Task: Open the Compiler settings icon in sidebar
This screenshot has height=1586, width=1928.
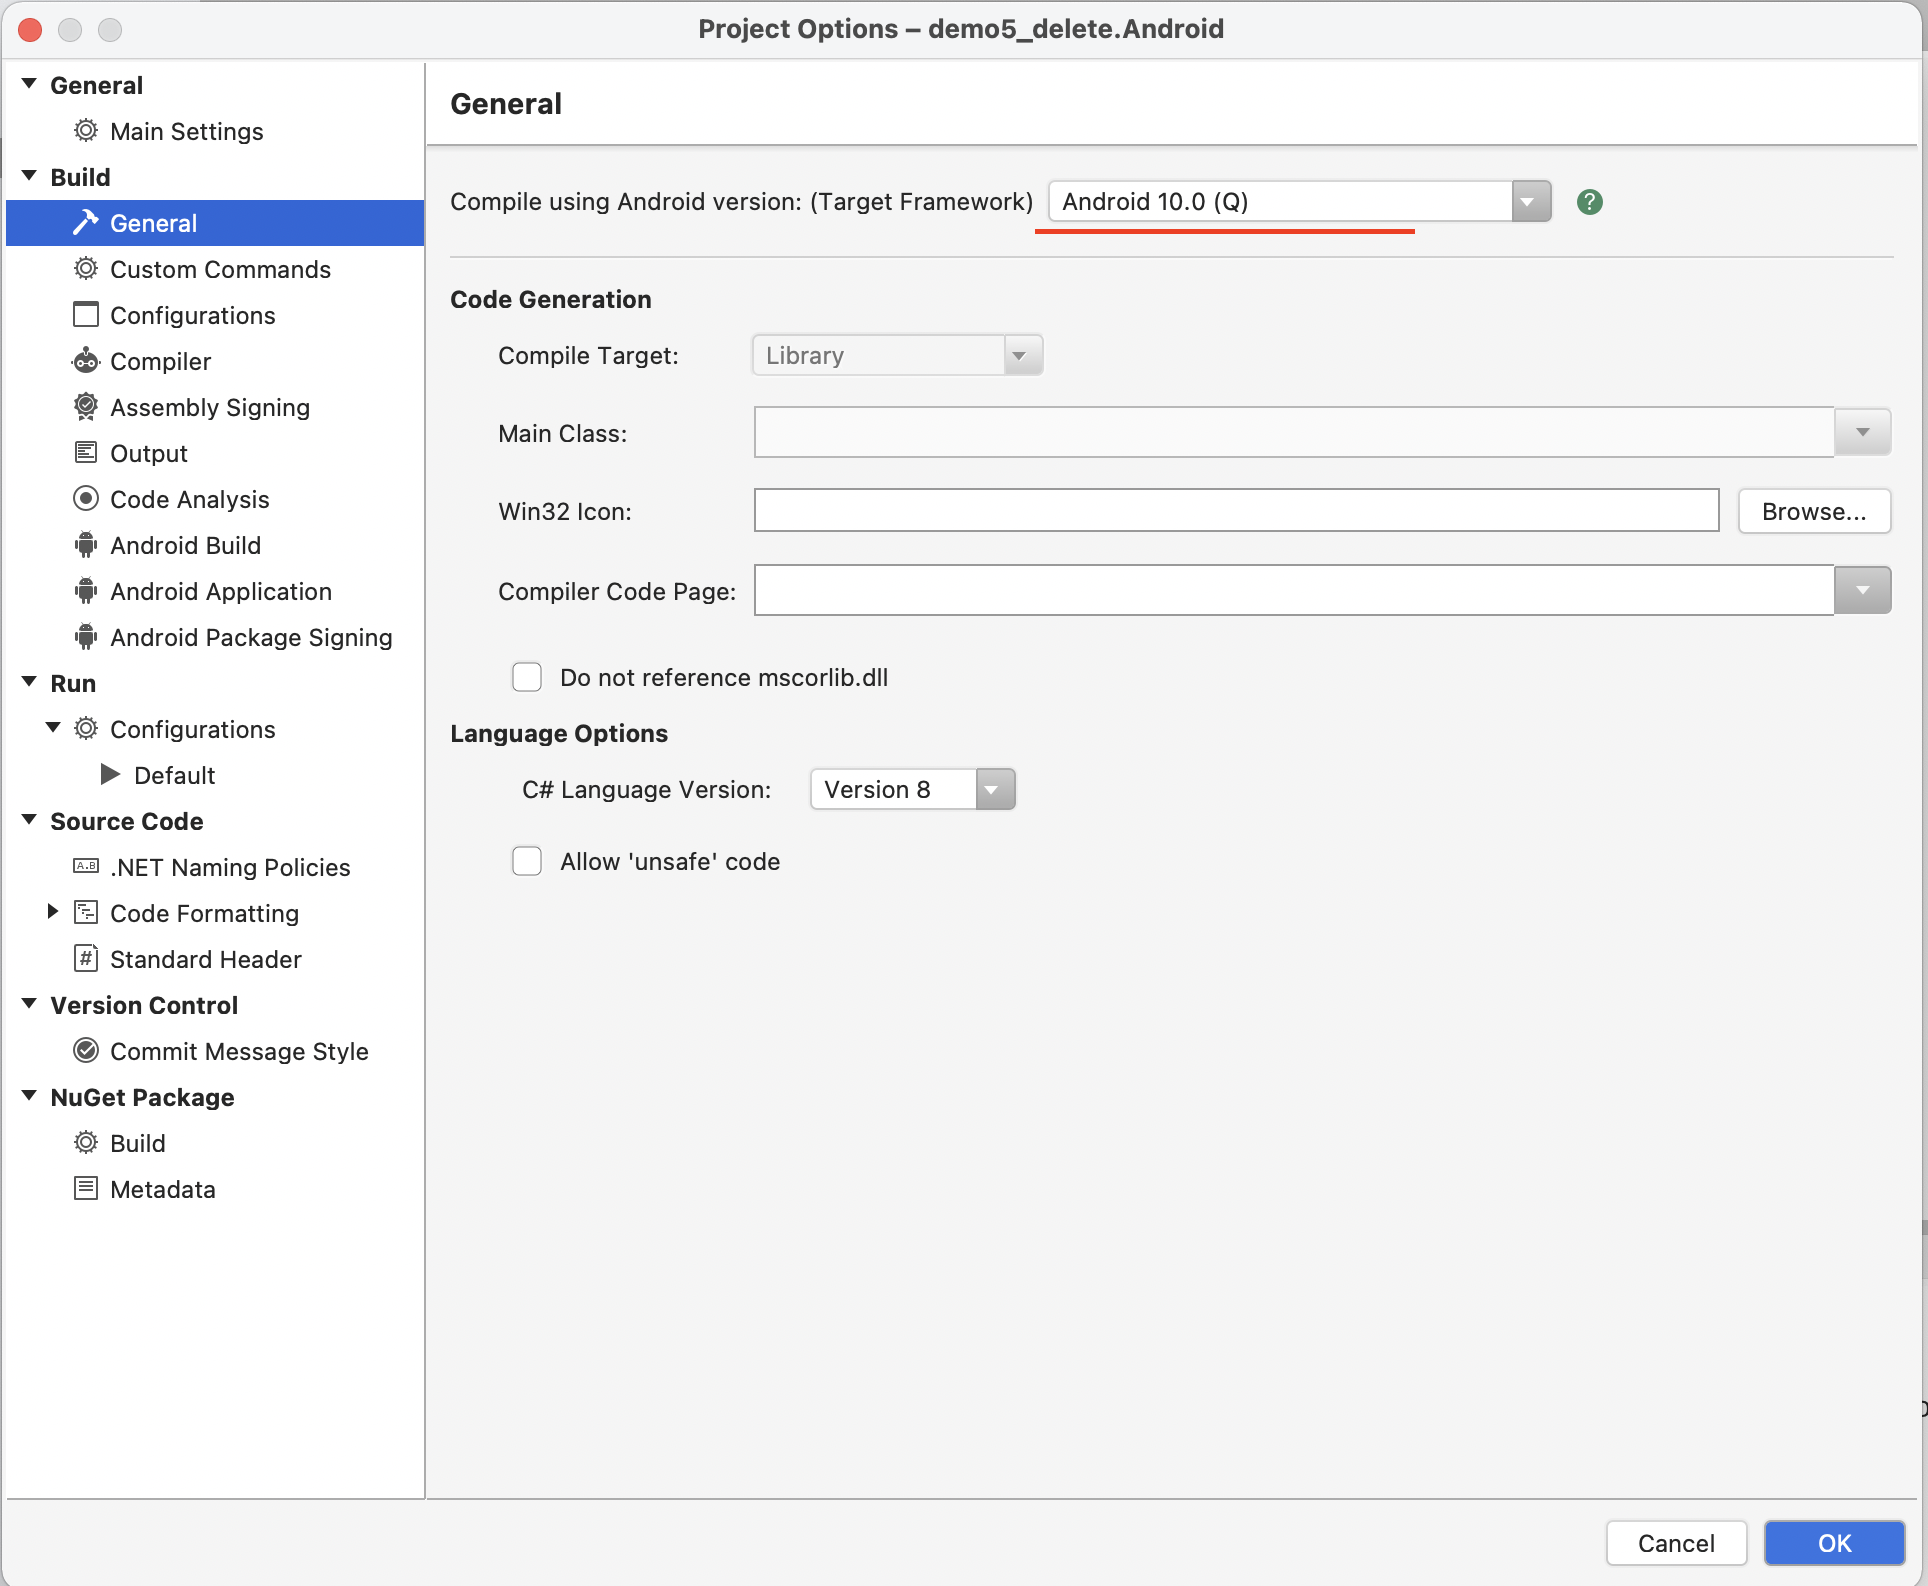Action: [x=86, y=361]
